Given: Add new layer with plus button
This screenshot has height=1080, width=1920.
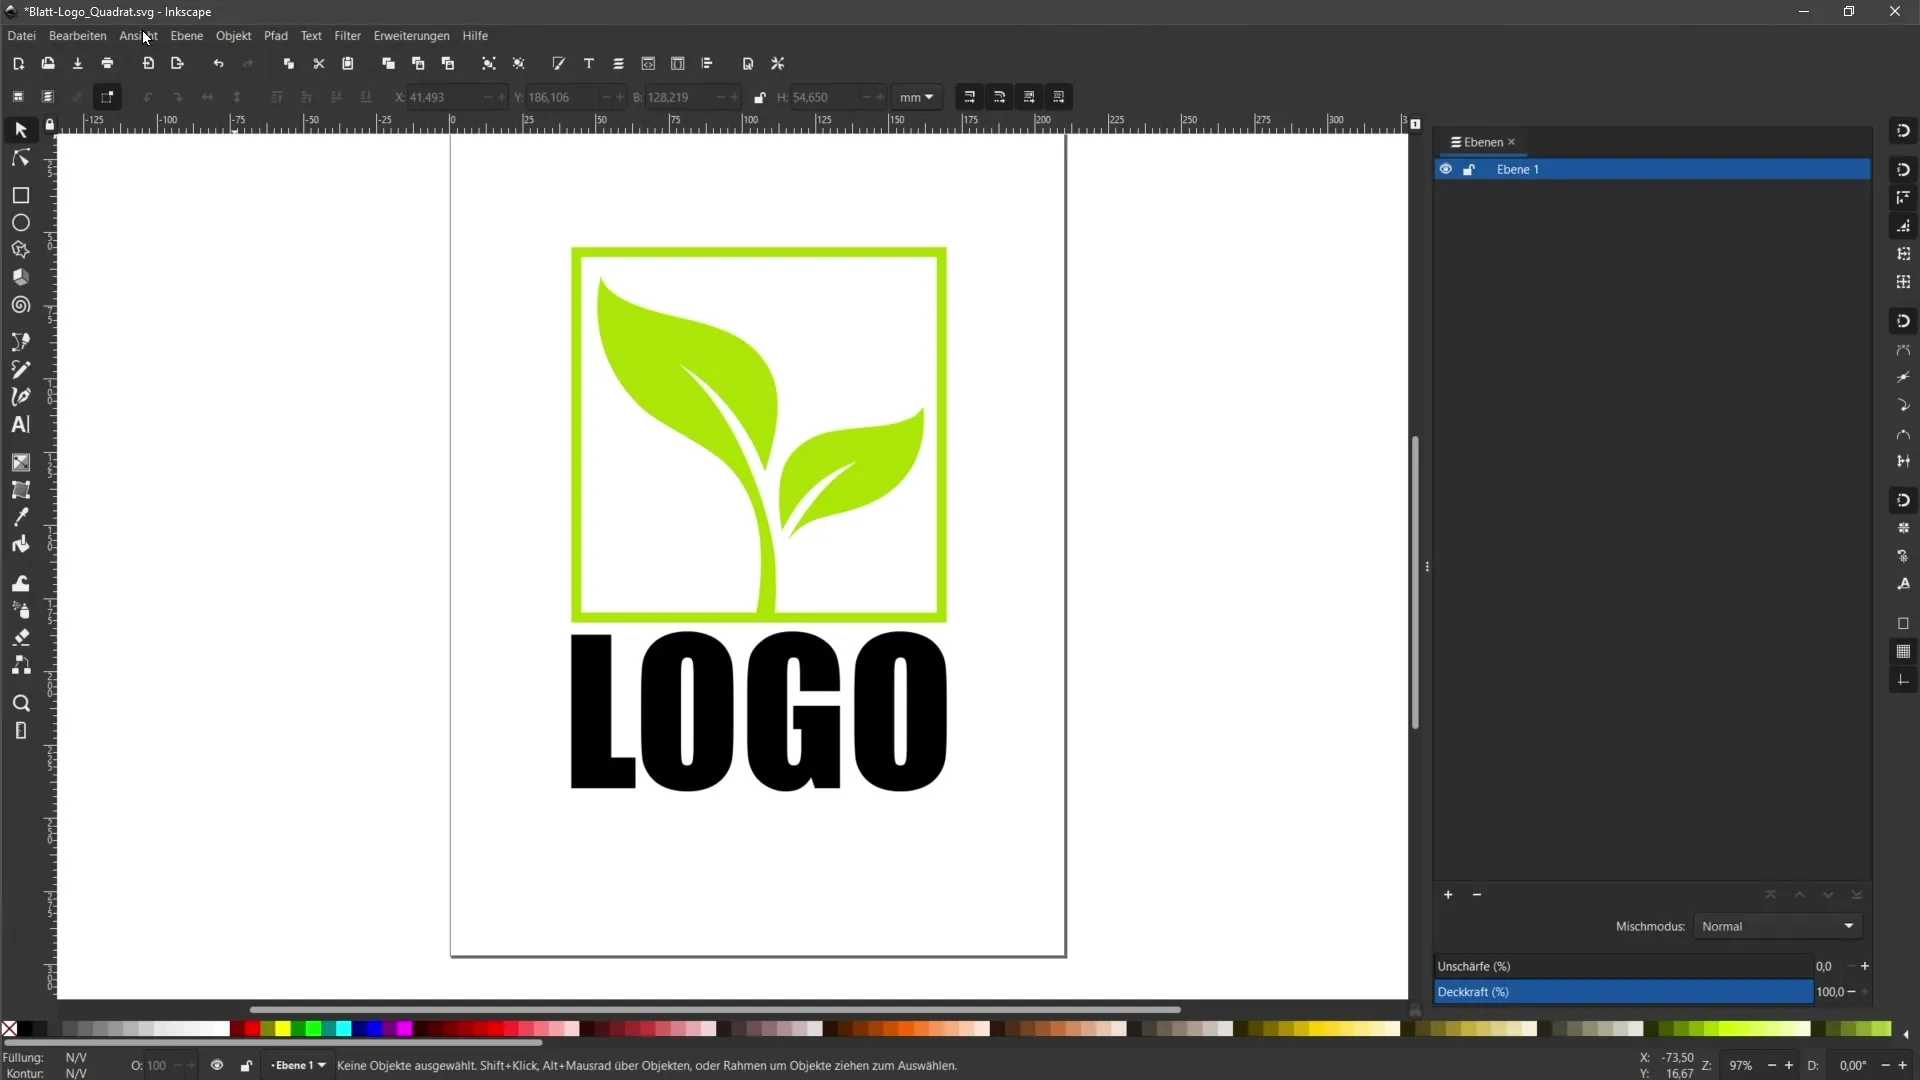Looking at the screenshot, I should [x=1447, y=894].
